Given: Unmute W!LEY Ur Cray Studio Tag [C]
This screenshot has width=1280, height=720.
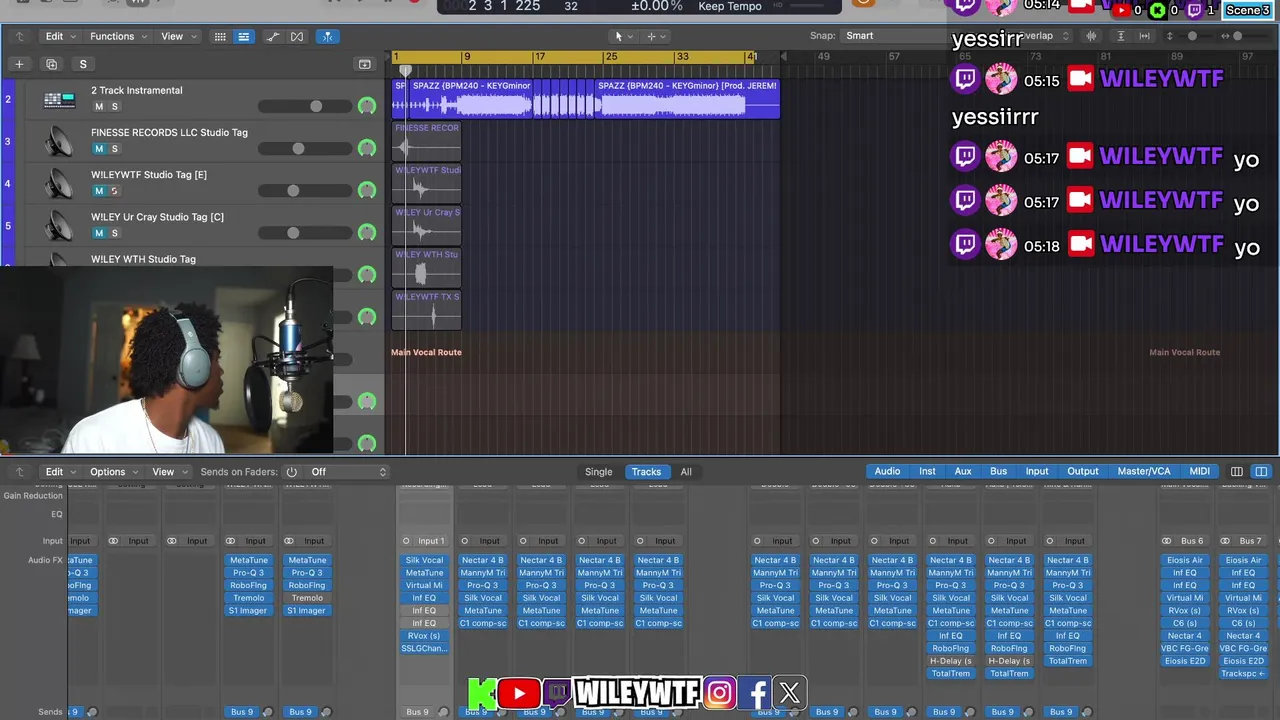Looking at the screenshot, I should [x=98, y=233].
